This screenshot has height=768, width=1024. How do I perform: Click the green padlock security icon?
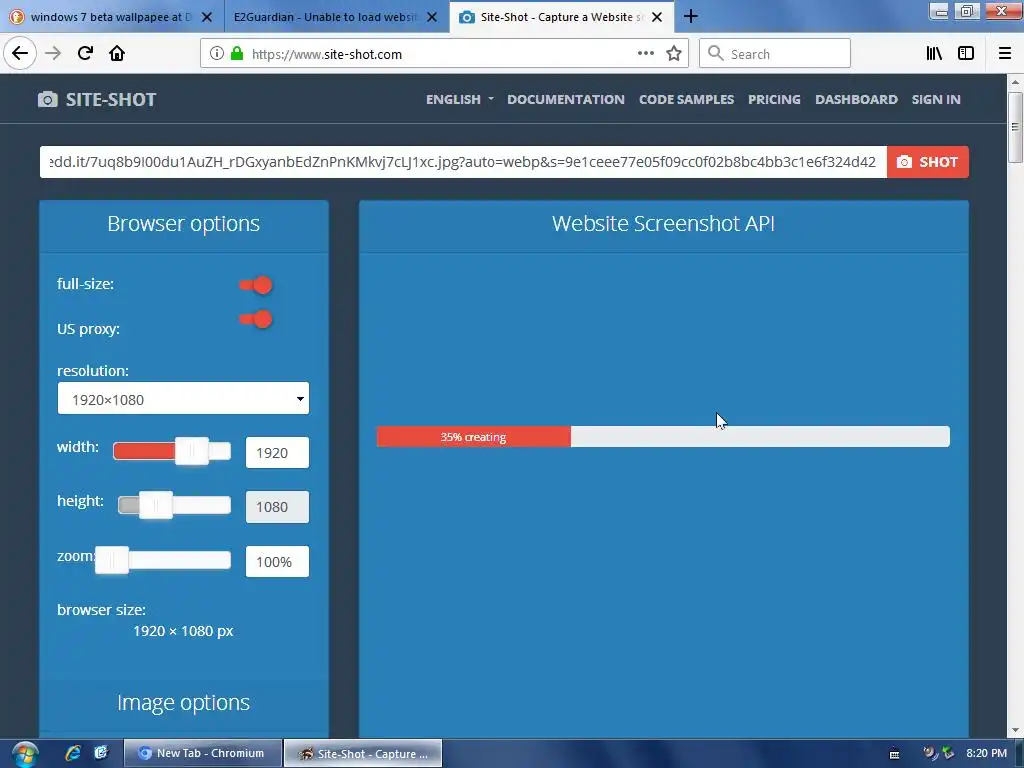237,54
